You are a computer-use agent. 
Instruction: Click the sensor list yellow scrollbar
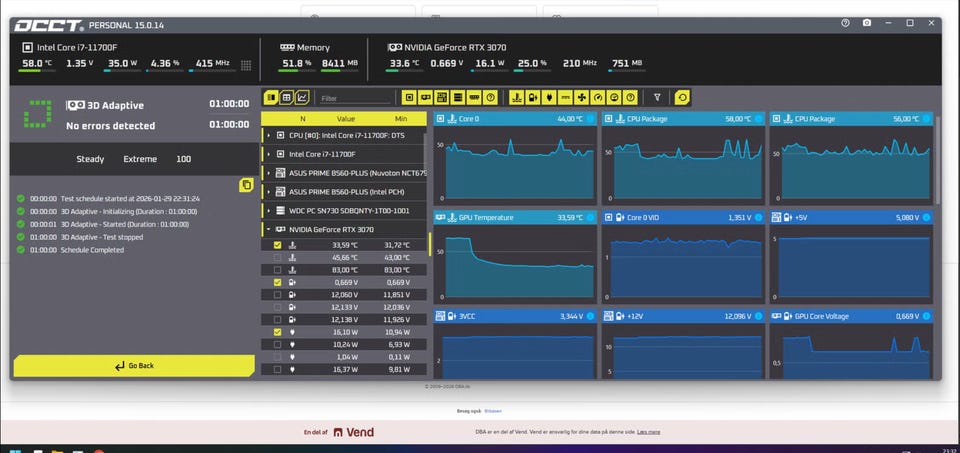coord(430,244)
